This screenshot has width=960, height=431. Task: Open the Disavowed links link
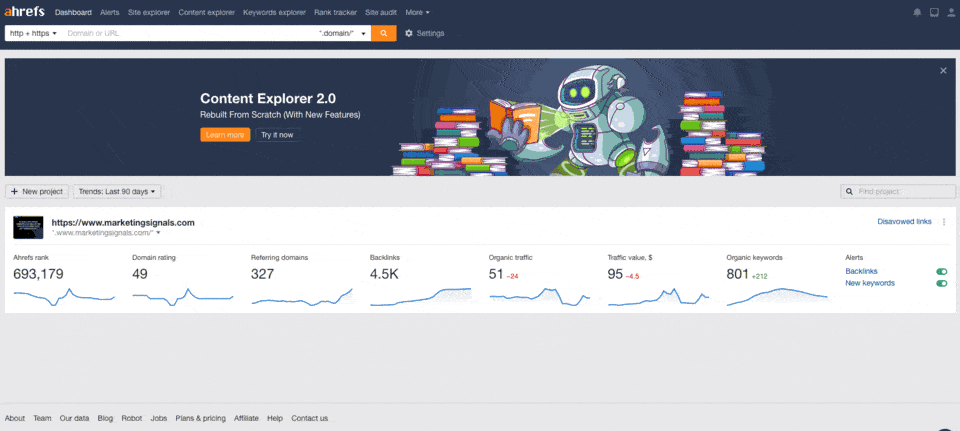tap(904, 222)
